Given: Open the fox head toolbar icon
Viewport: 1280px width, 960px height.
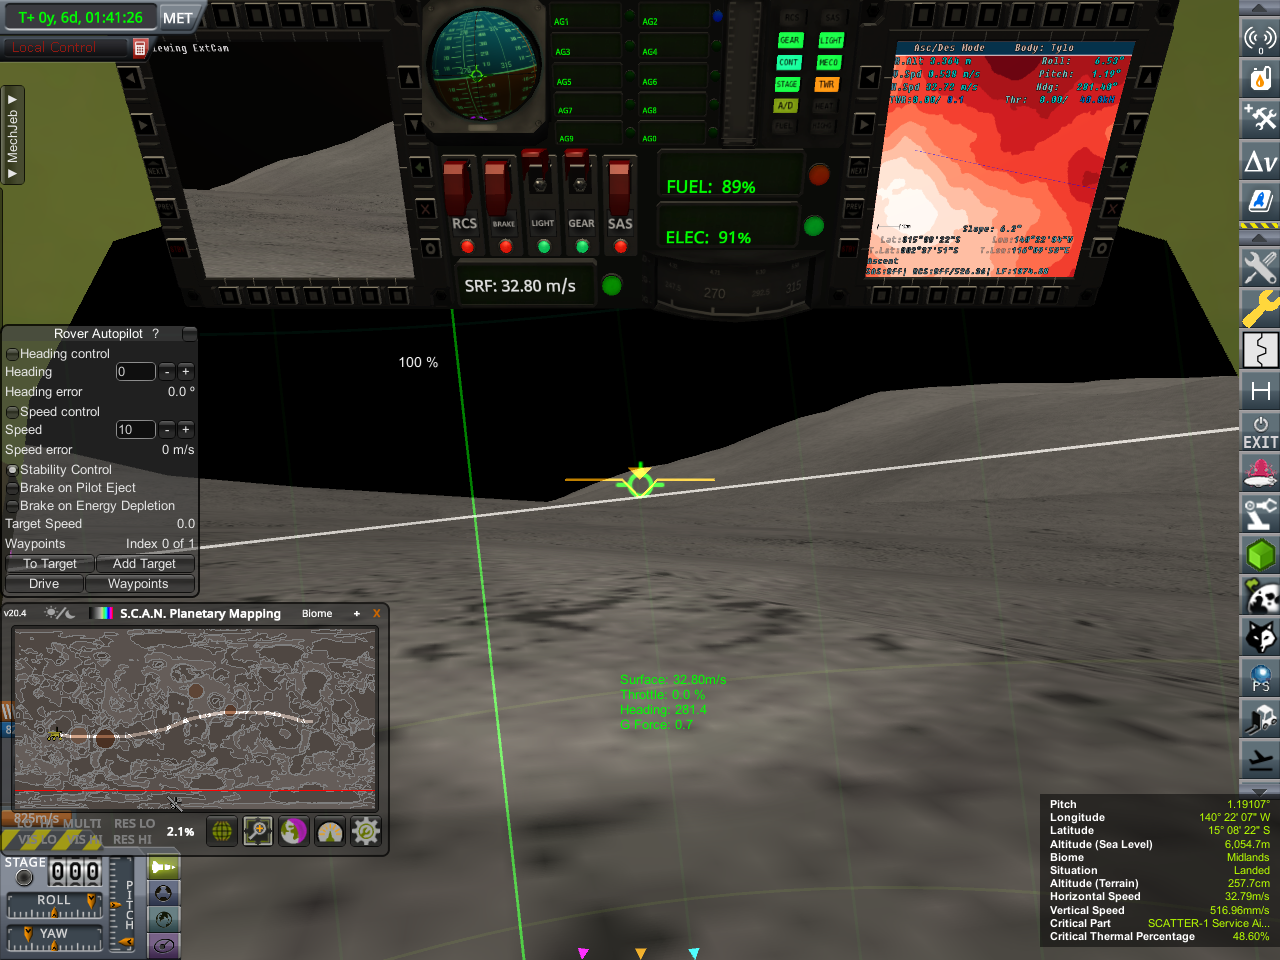Looking at the screenshot, I should (1260, 637).
